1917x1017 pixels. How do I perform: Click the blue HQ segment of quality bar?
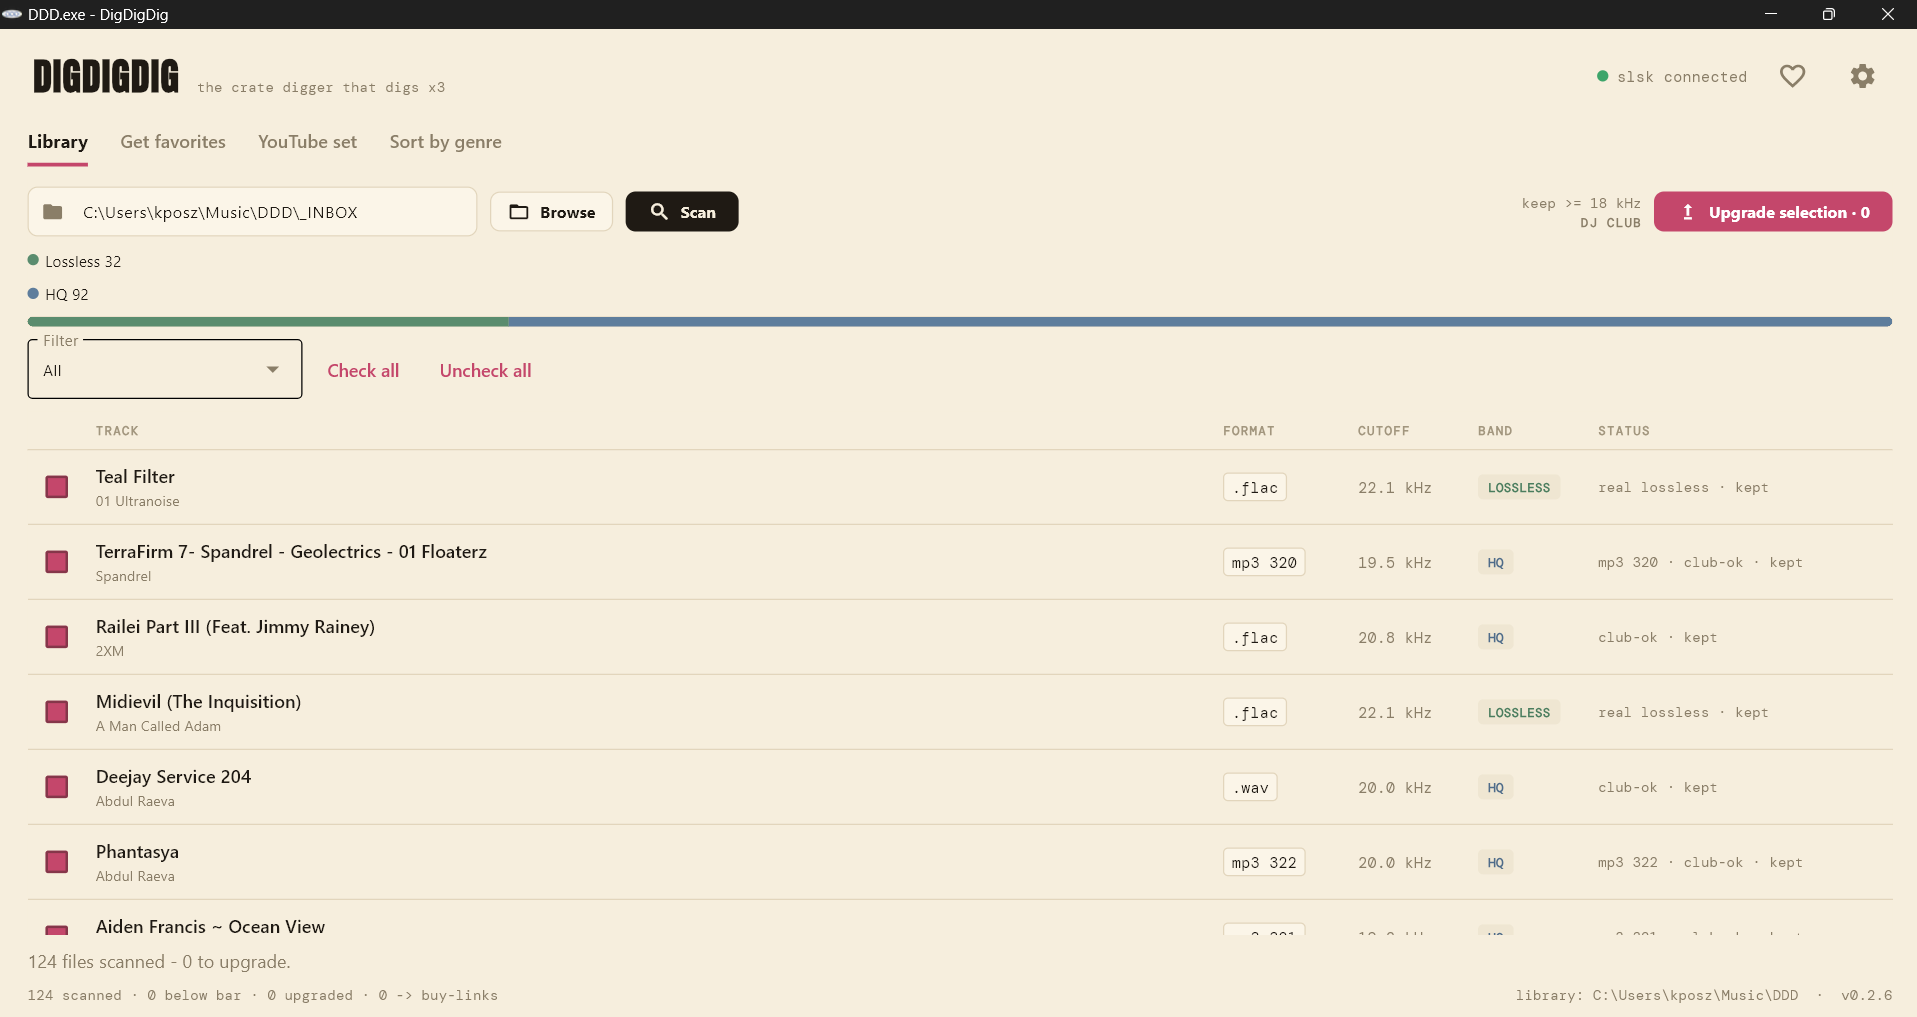click(x=1200, y=322)
